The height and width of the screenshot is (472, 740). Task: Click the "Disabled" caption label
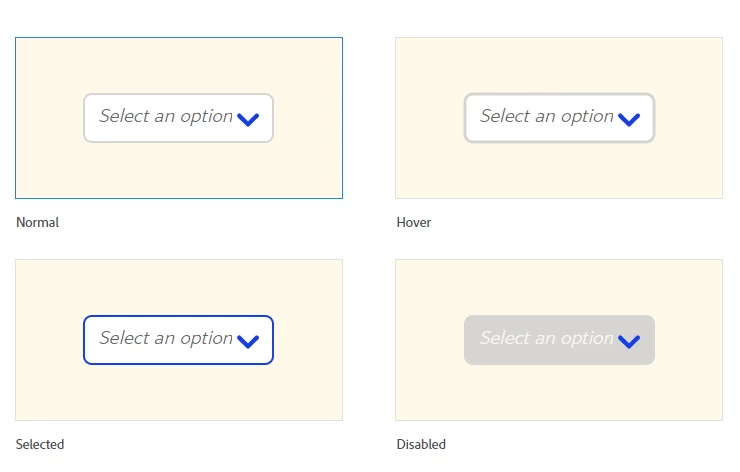click(x=421, y=445)
